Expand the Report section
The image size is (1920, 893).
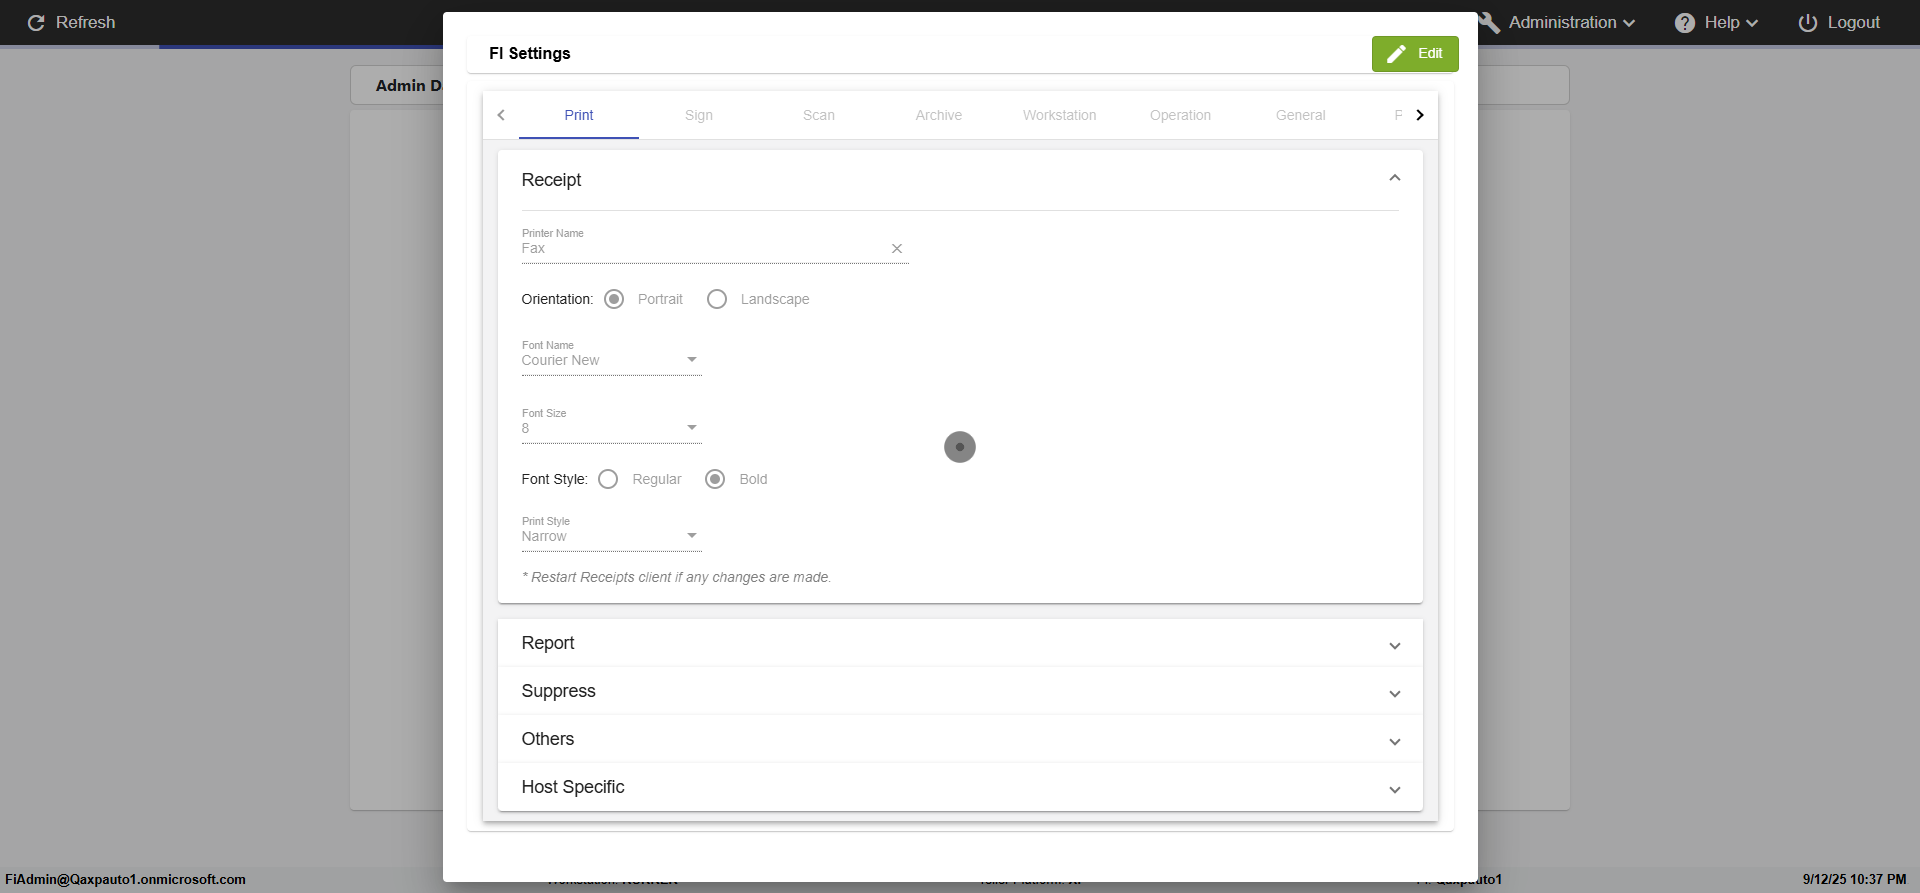tap(960, 643)
